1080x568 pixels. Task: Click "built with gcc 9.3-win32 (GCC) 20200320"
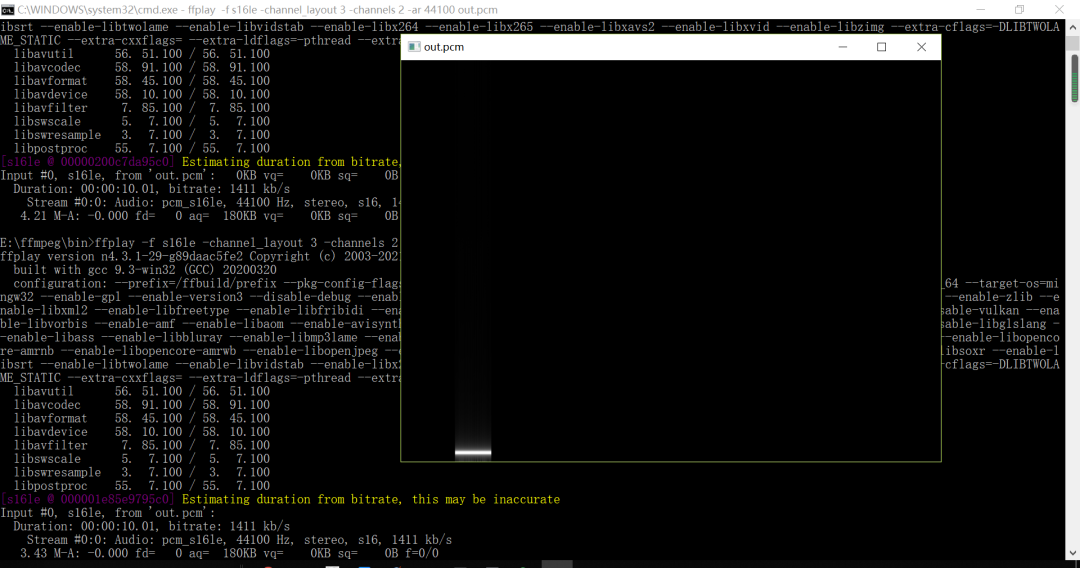145,270
